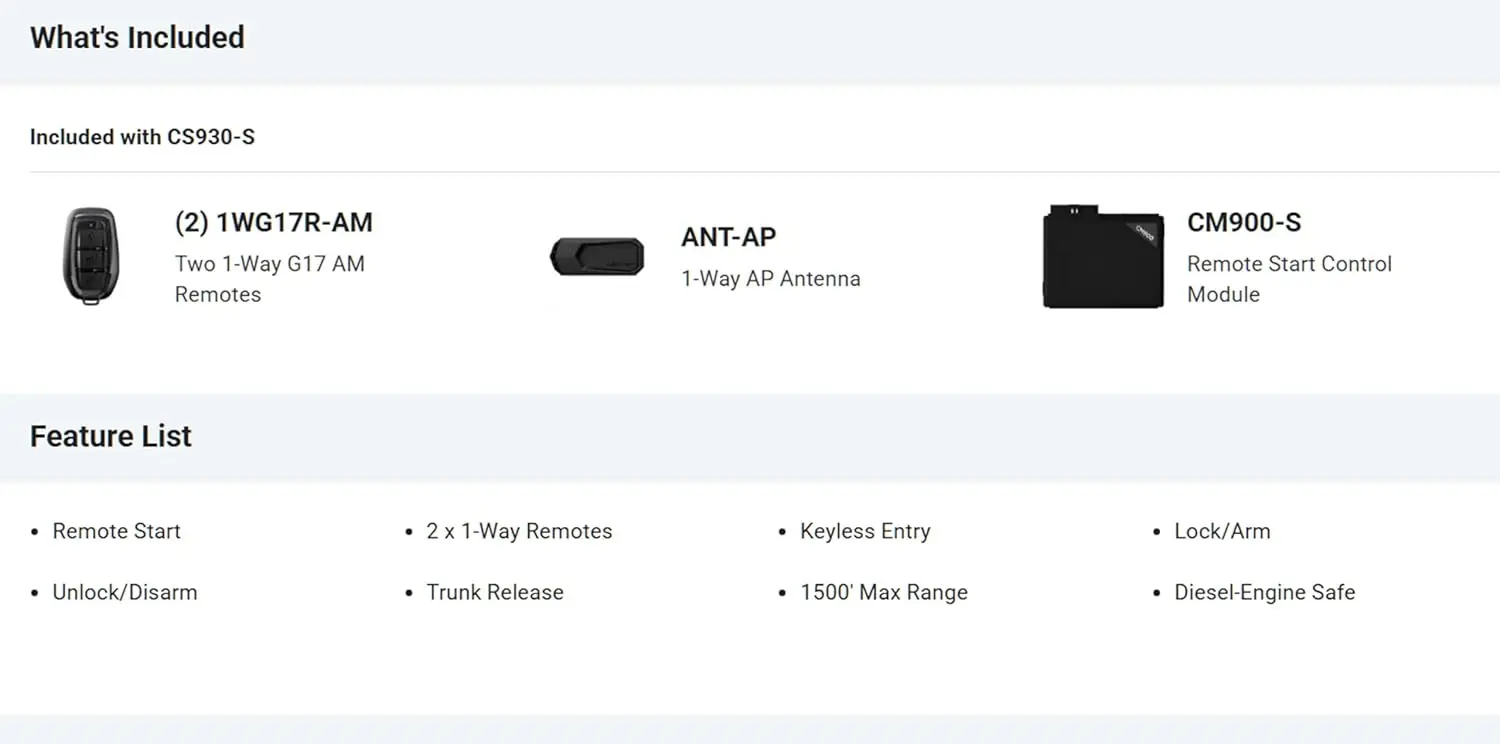Click the Trunk Release feature item
The height and width of the screenshot is (744, 1500).
[x=495, y=592]
